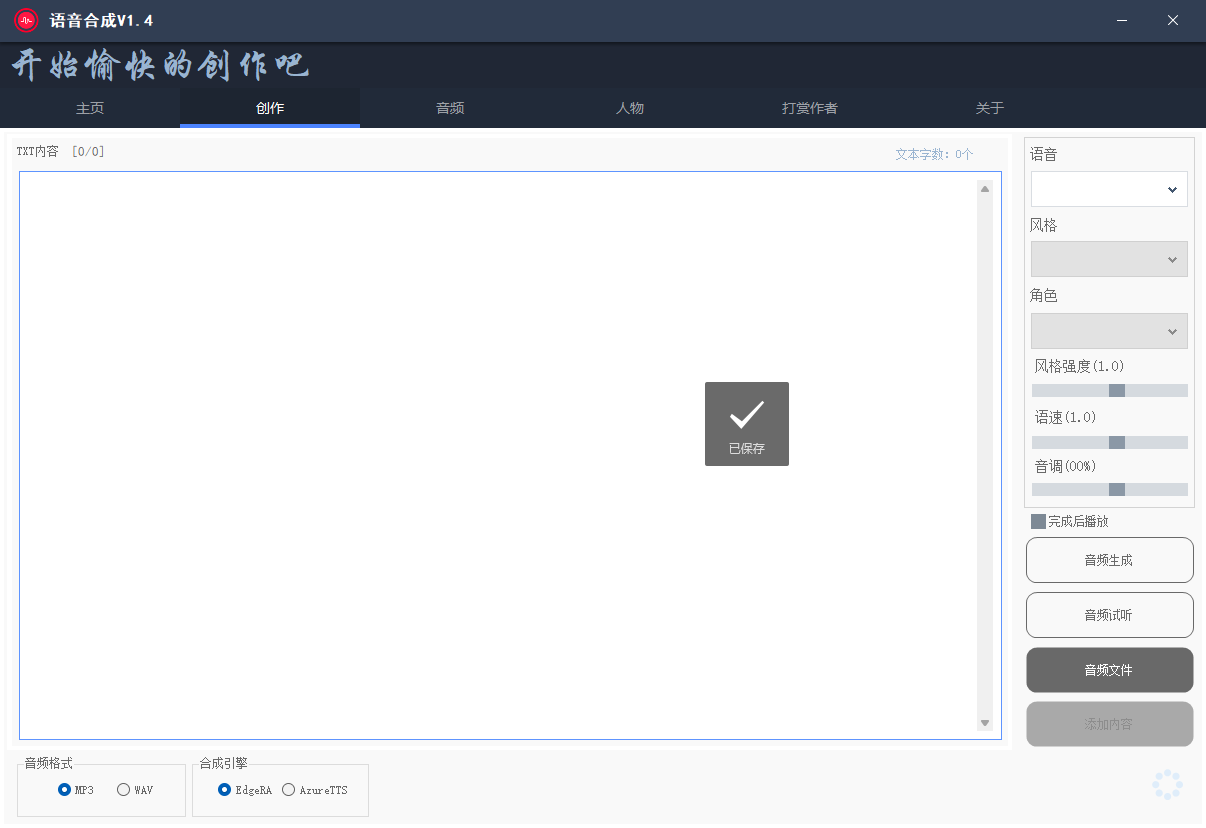The width and height of the screenshot is (1206, 828).
Task: Click the saved checkmark notification
Action: 747,424
